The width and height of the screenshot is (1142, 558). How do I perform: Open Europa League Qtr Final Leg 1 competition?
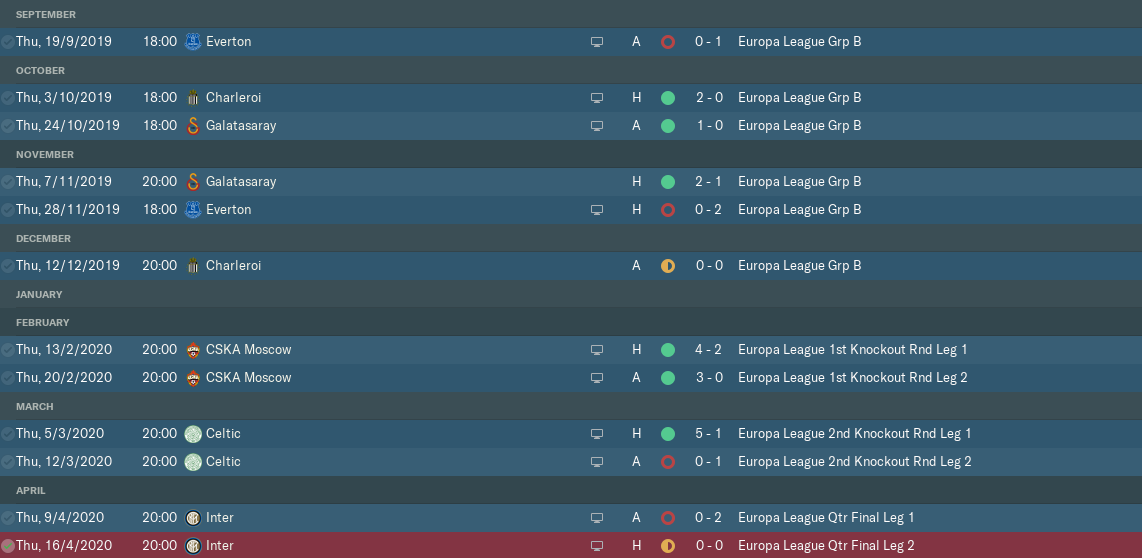coord(826,518)
